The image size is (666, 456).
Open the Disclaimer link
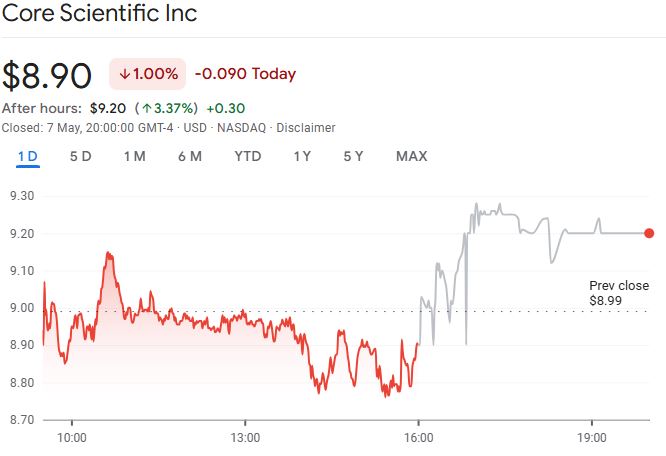coord(306,128)
